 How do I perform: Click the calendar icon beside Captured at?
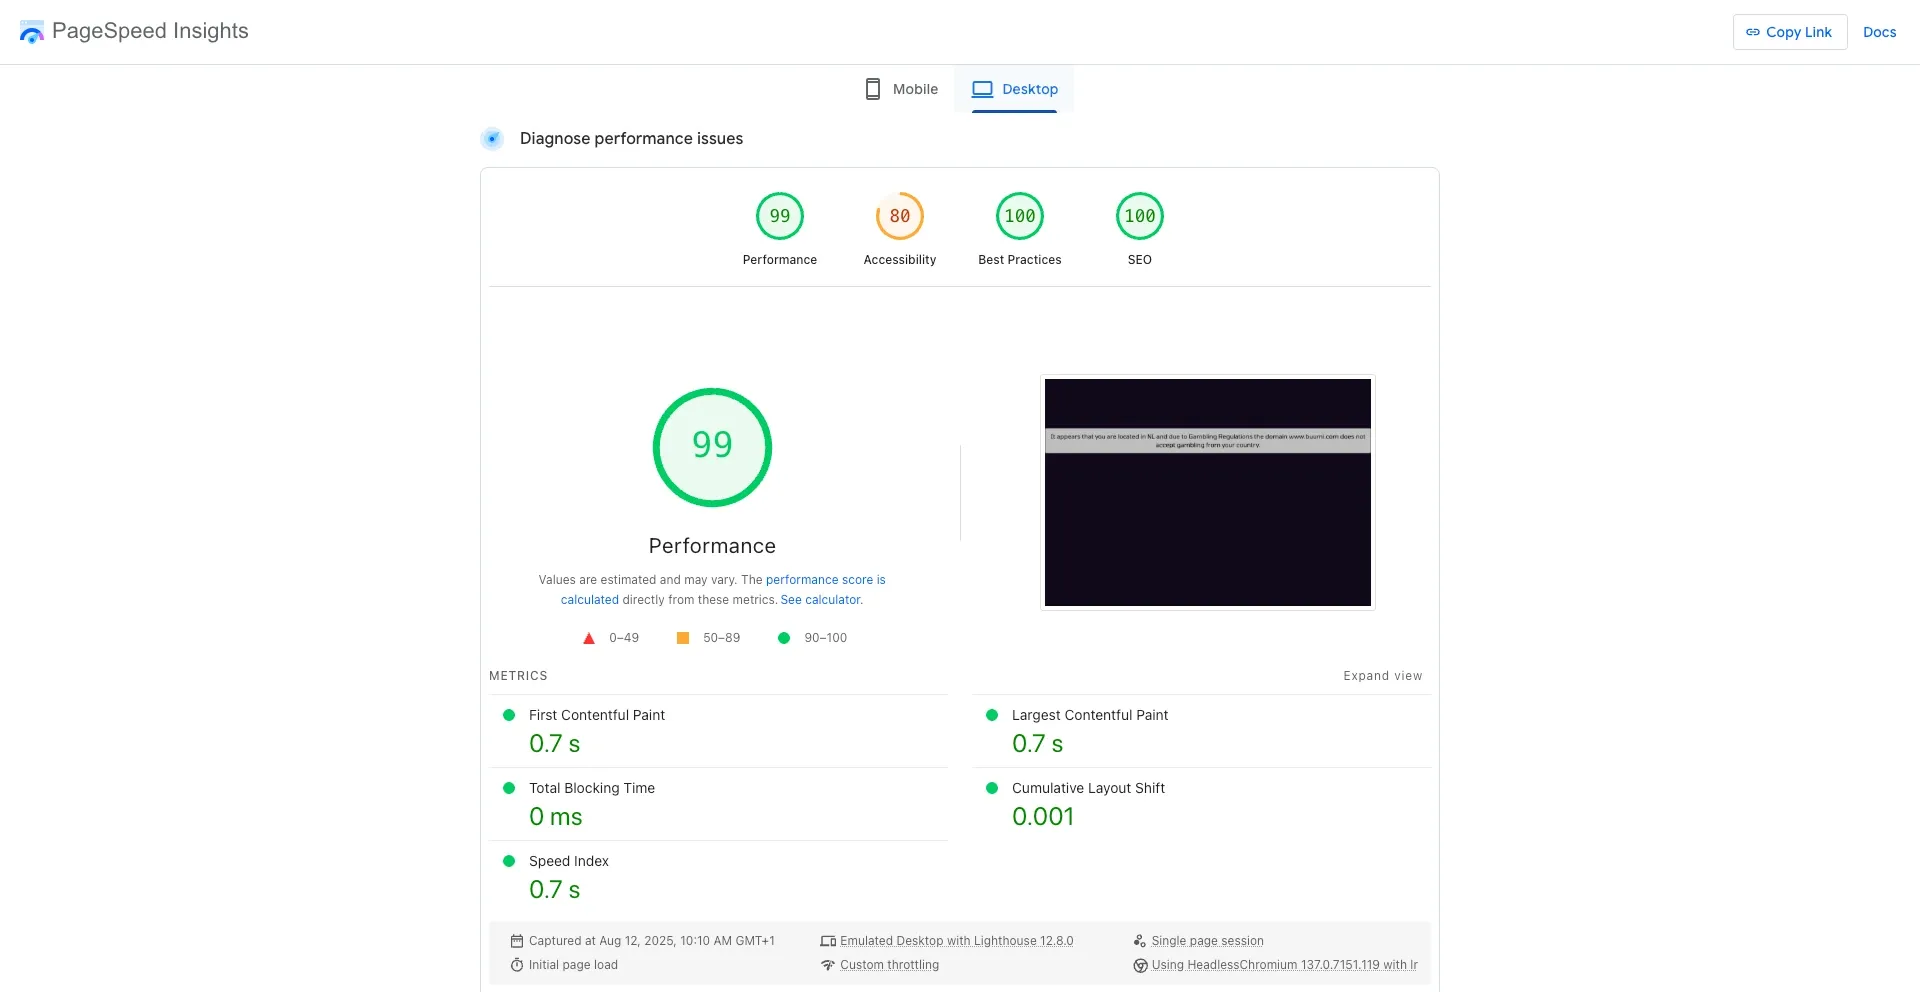[x=517, y=941]
